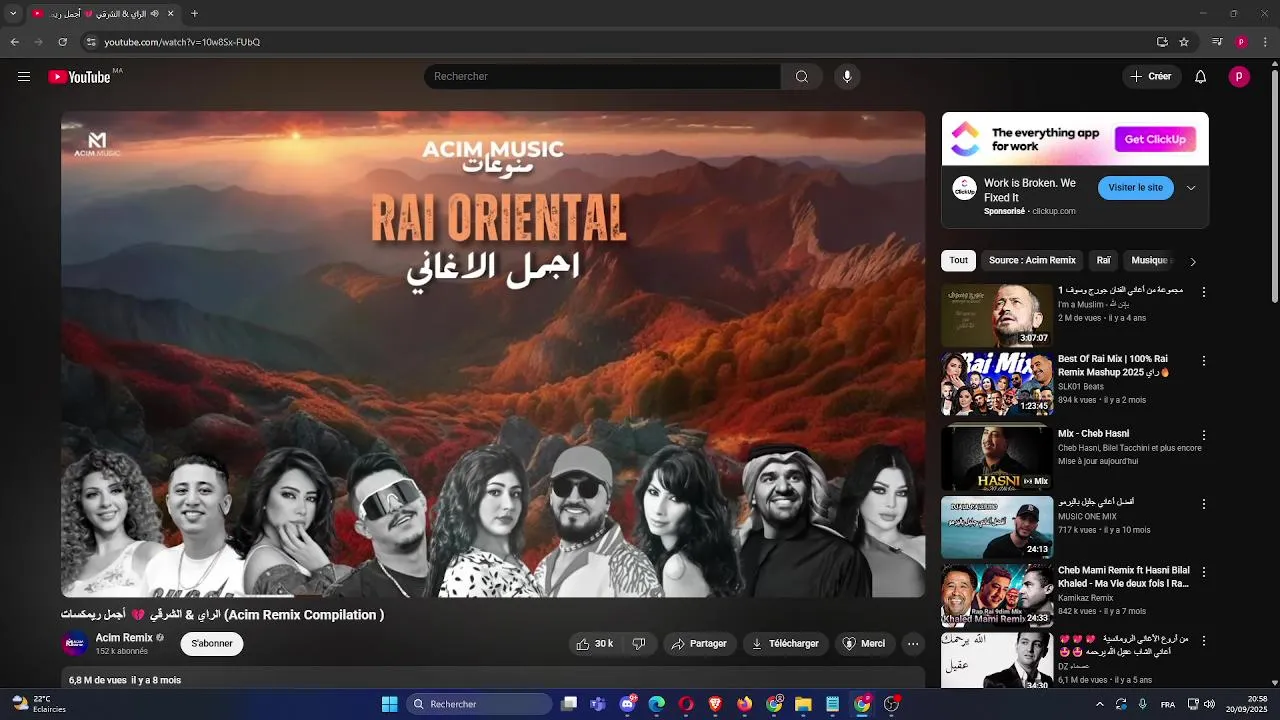Click Visiter le site button
The image size is (1280, 720).
click(1135, 188)
